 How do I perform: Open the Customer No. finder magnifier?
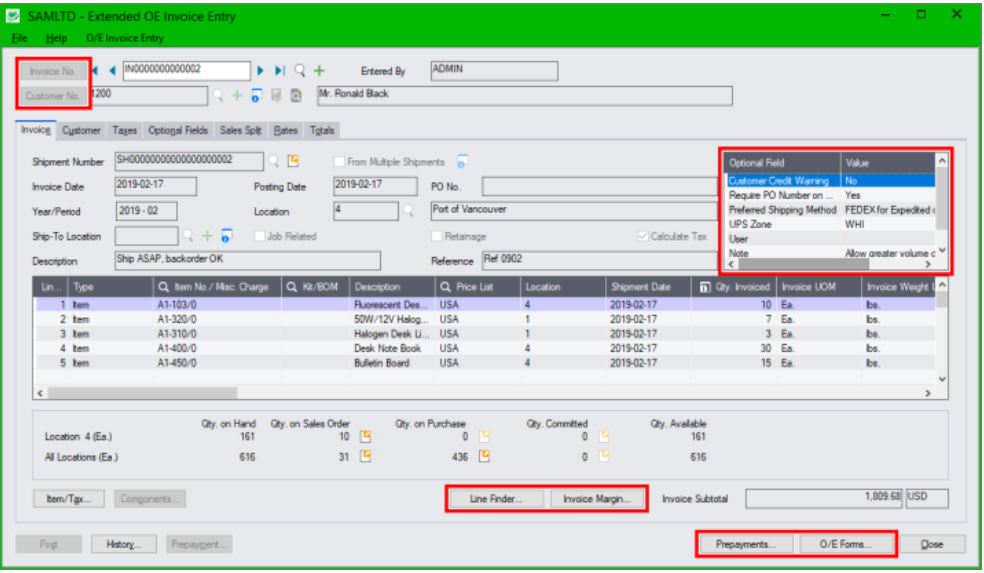(218, 95)
